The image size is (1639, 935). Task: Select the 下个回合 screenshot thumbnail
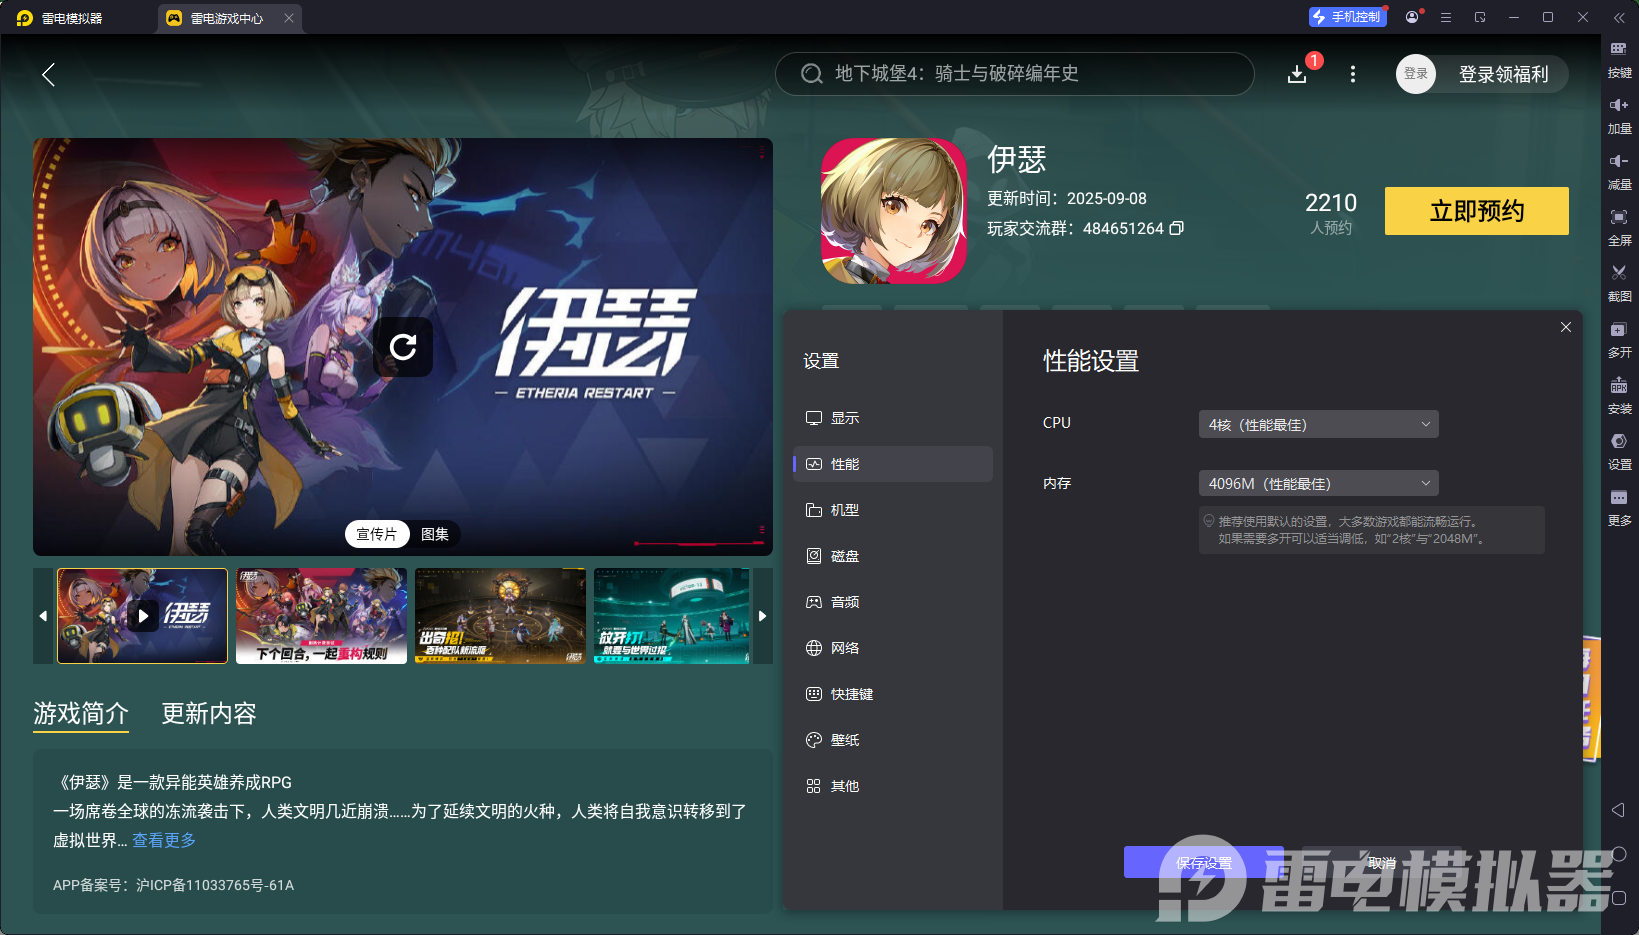click(321, 616)
